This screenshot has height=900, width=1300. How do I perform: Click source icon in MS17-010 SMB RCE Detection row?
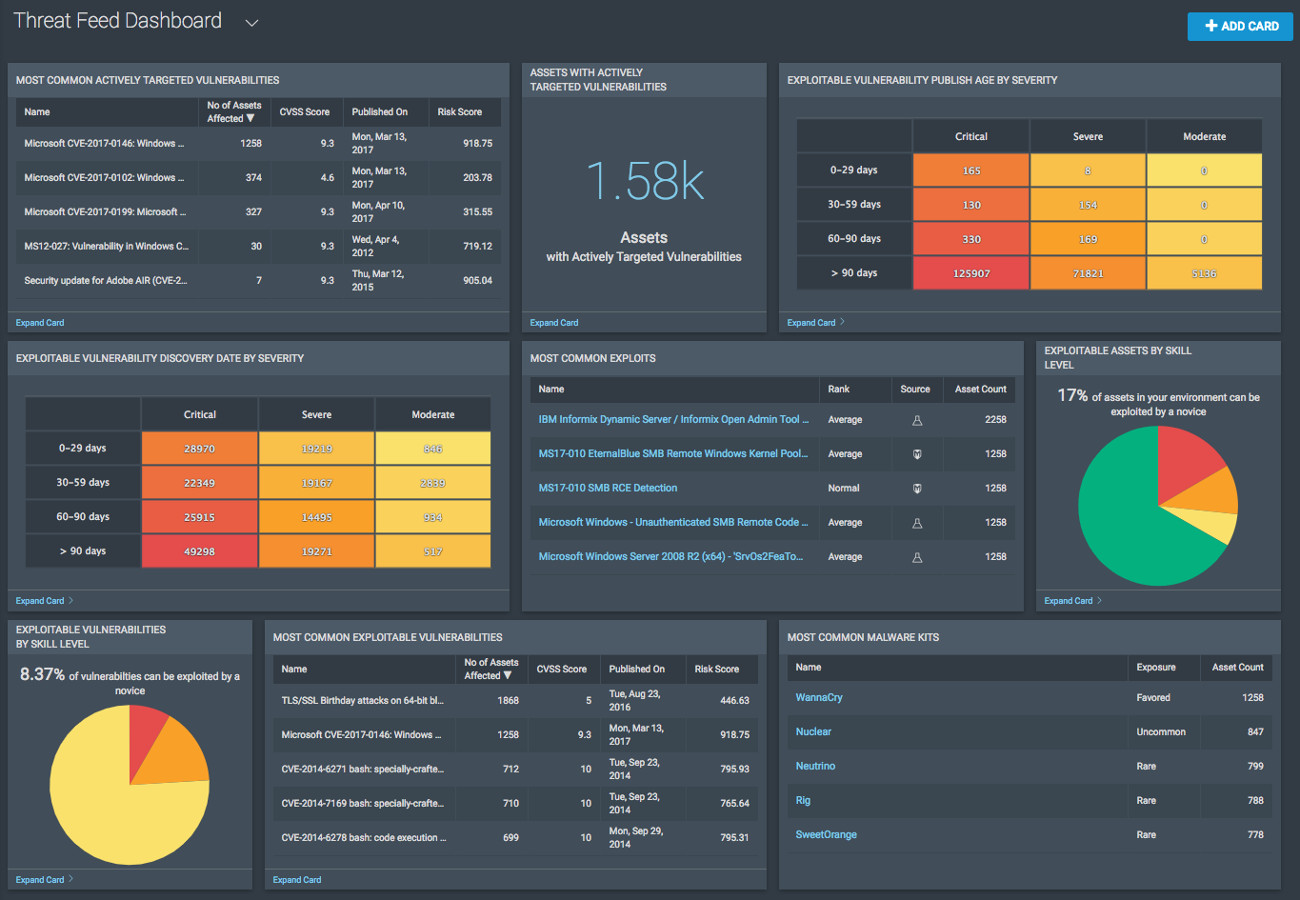pos(917,488)
